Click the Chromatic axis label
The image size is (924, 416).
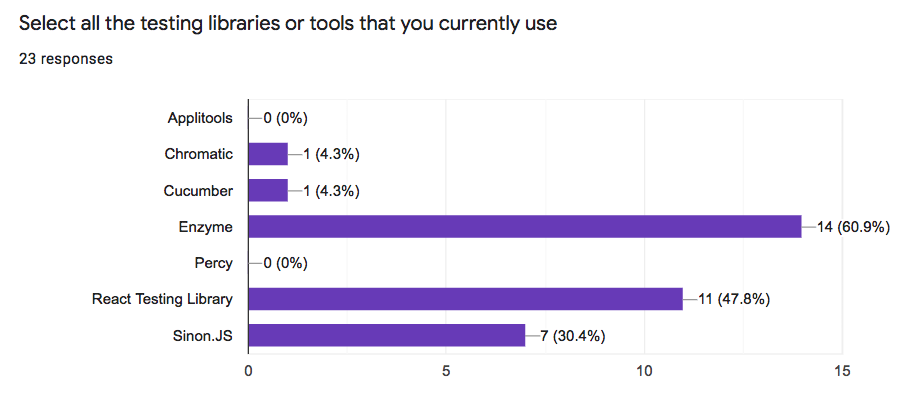point(199,154)
